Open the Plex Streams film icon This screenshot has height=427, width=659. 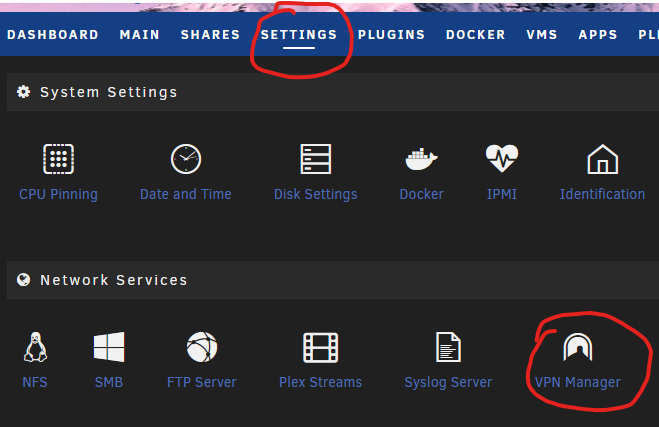pos(321,347)
